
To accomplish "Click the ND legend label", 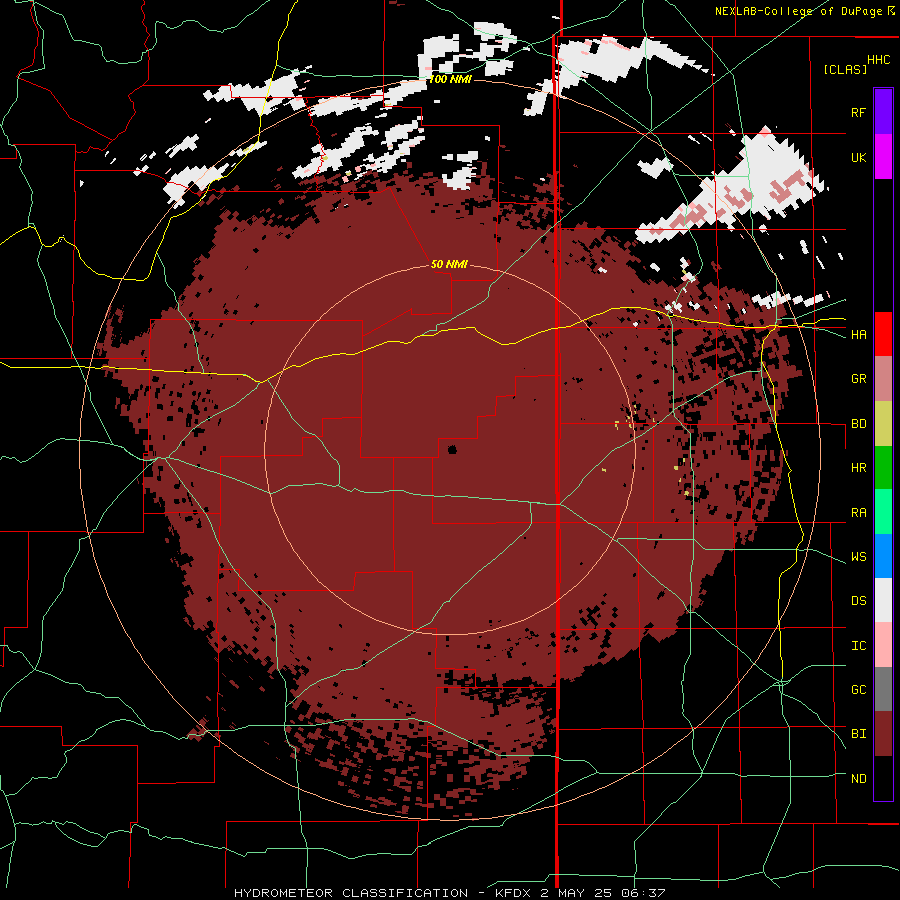I will (x=858, y=779).
